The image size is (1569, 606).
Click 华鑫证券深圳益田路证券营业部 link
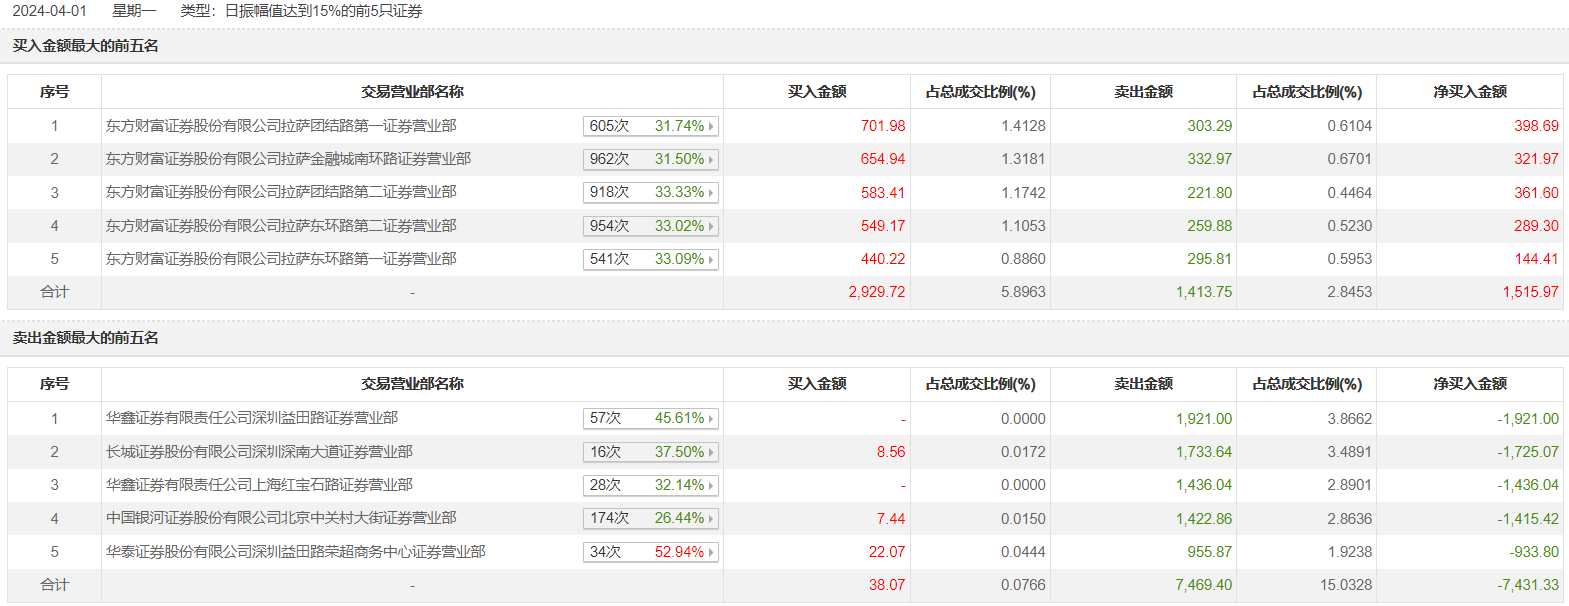coord(252,418)
